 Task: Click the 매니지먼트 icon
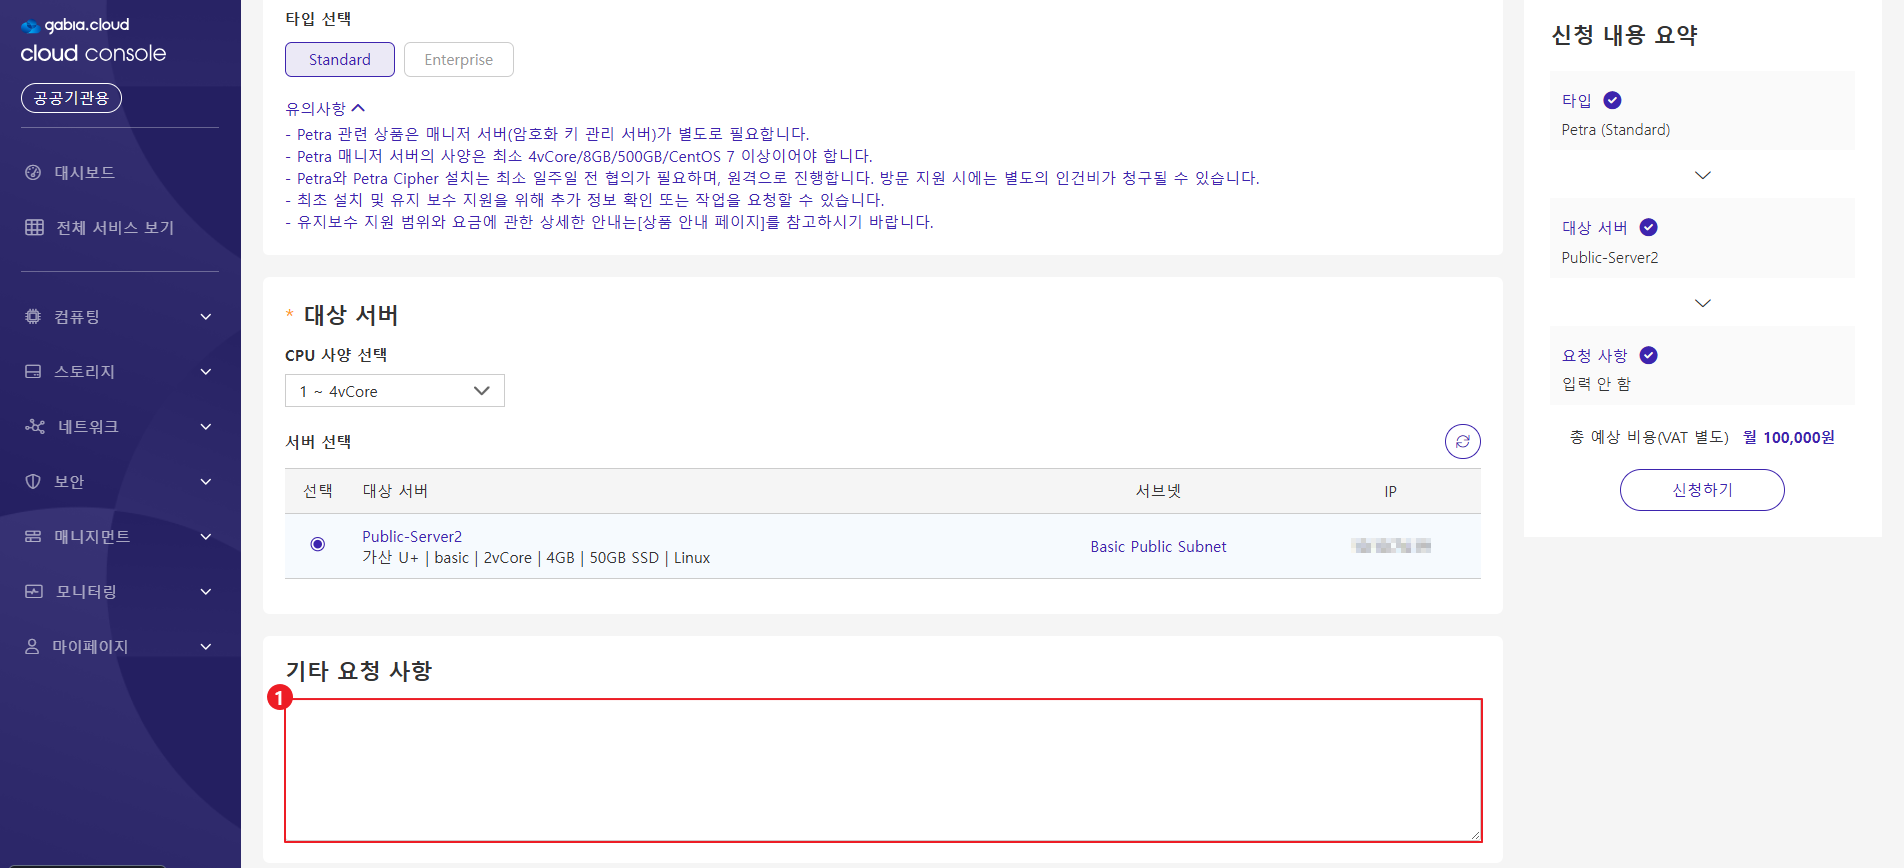pos(33,536)
